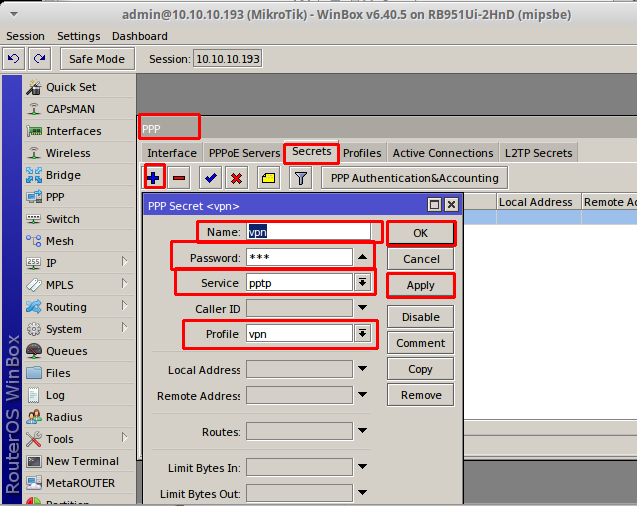Expand the Tools submenu
This screenshot has width=637, height=506.
tap(125, 438)
